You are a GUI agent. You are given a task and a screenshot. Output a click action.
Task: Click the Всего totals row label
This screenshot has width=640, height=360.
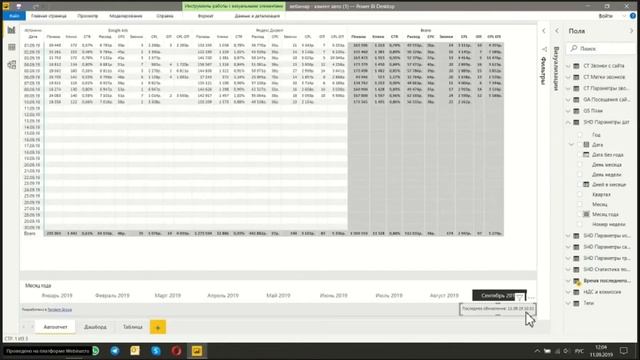point(30,233)
